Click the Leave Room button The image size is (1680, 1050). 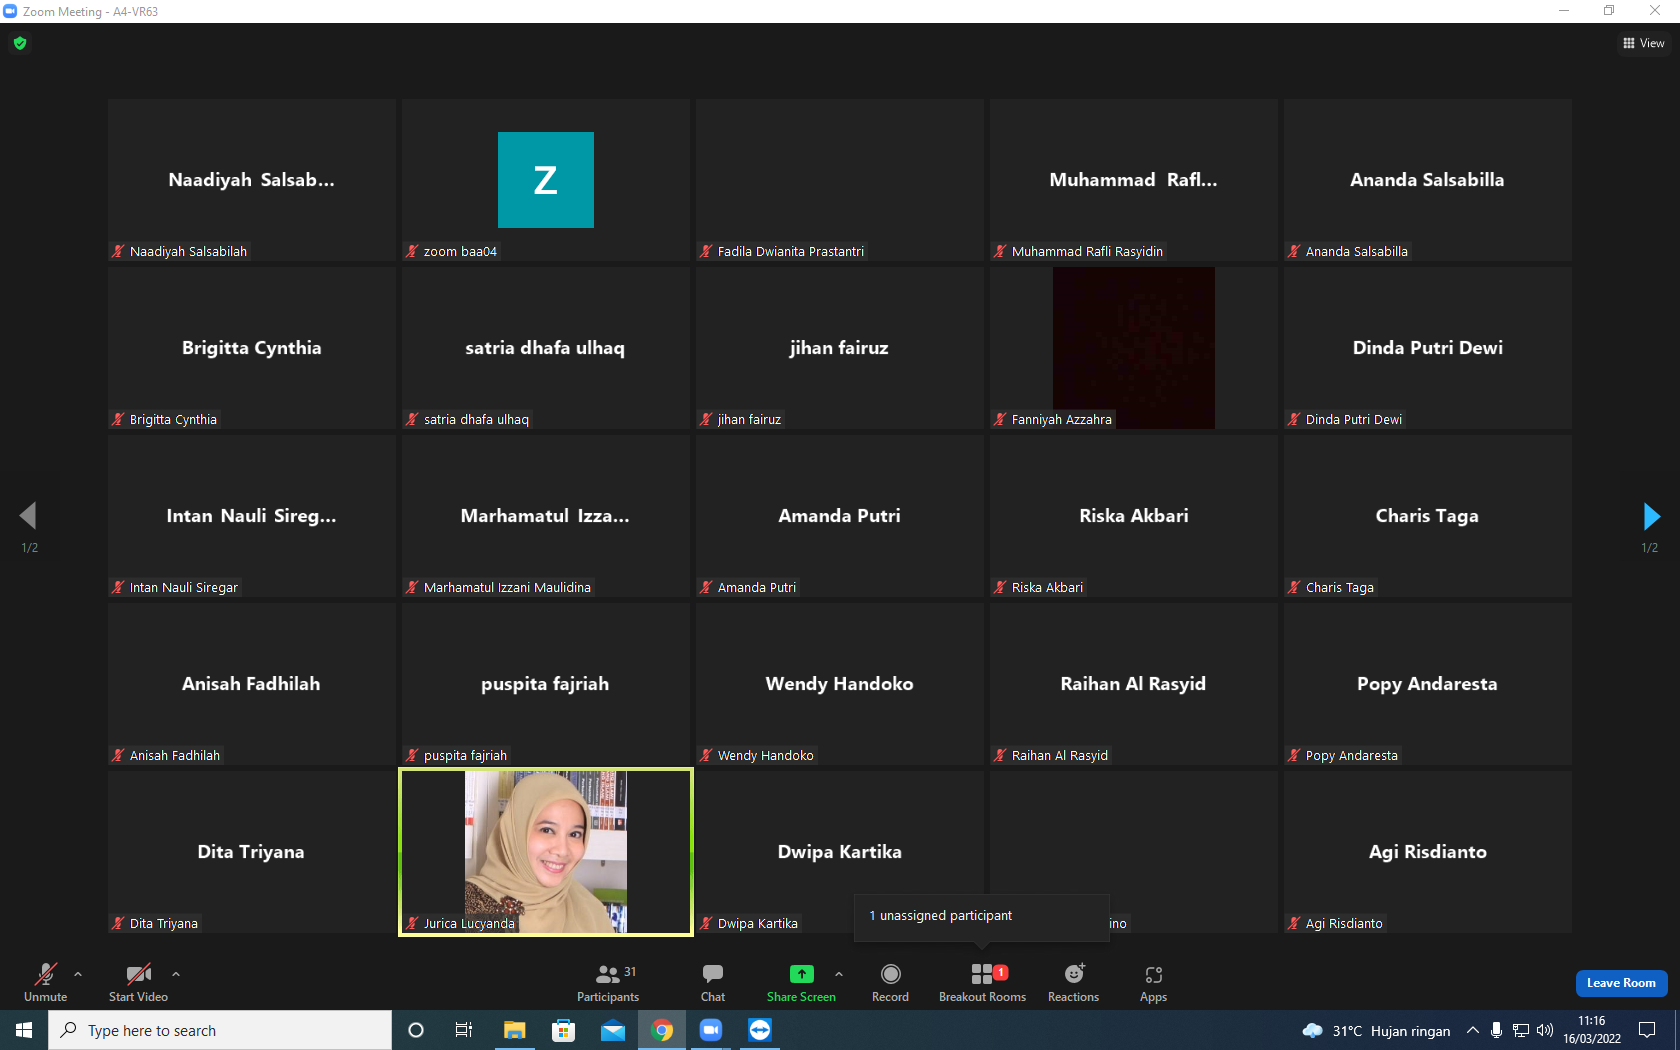point(1621,983)
